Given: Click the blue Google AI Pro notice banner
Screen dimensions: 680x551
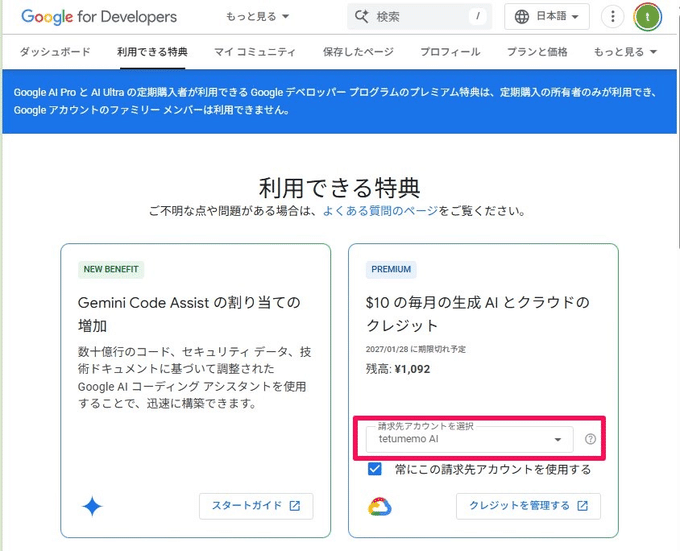Looking at the screenshot, I should 339,101.
